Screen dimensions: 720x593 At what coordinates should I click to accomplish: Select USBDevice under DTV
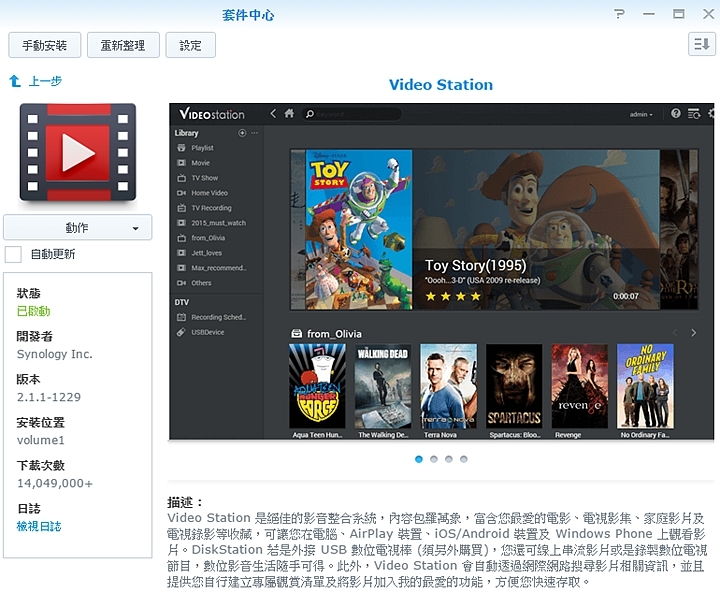(208, 332)
